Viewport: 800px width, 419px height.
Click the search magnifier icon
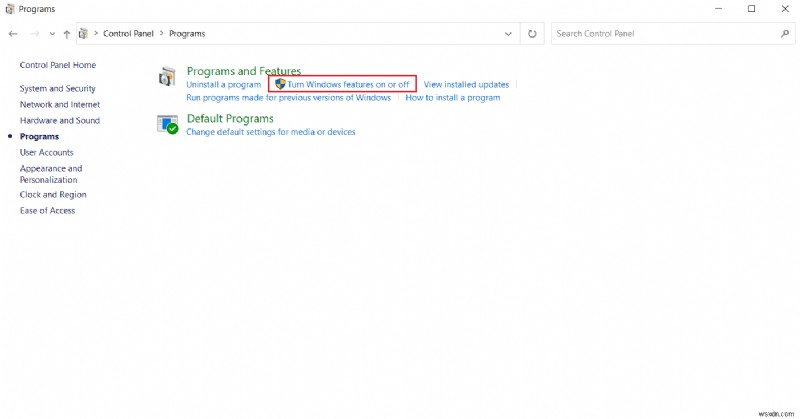click(785, 34)
